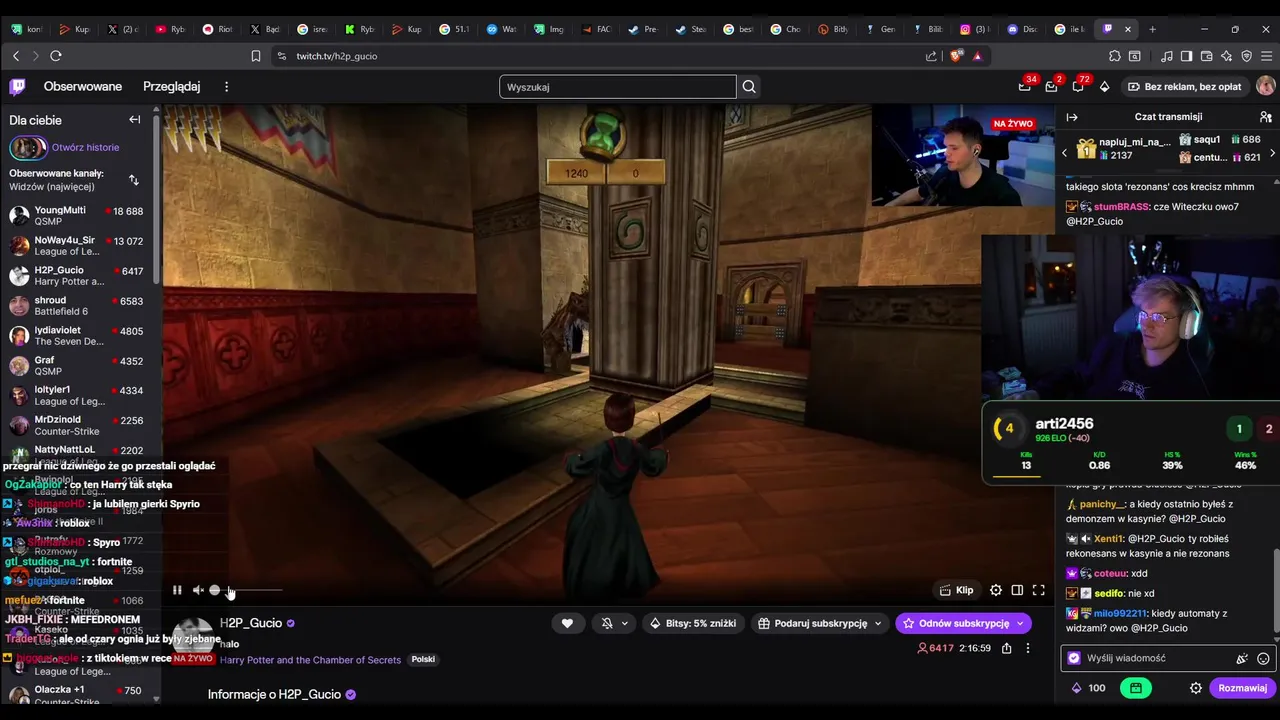The width and height of the screenshot is (1280, 720).
Task: Click the Wyszukaj search field
Action: click(618, 87)
